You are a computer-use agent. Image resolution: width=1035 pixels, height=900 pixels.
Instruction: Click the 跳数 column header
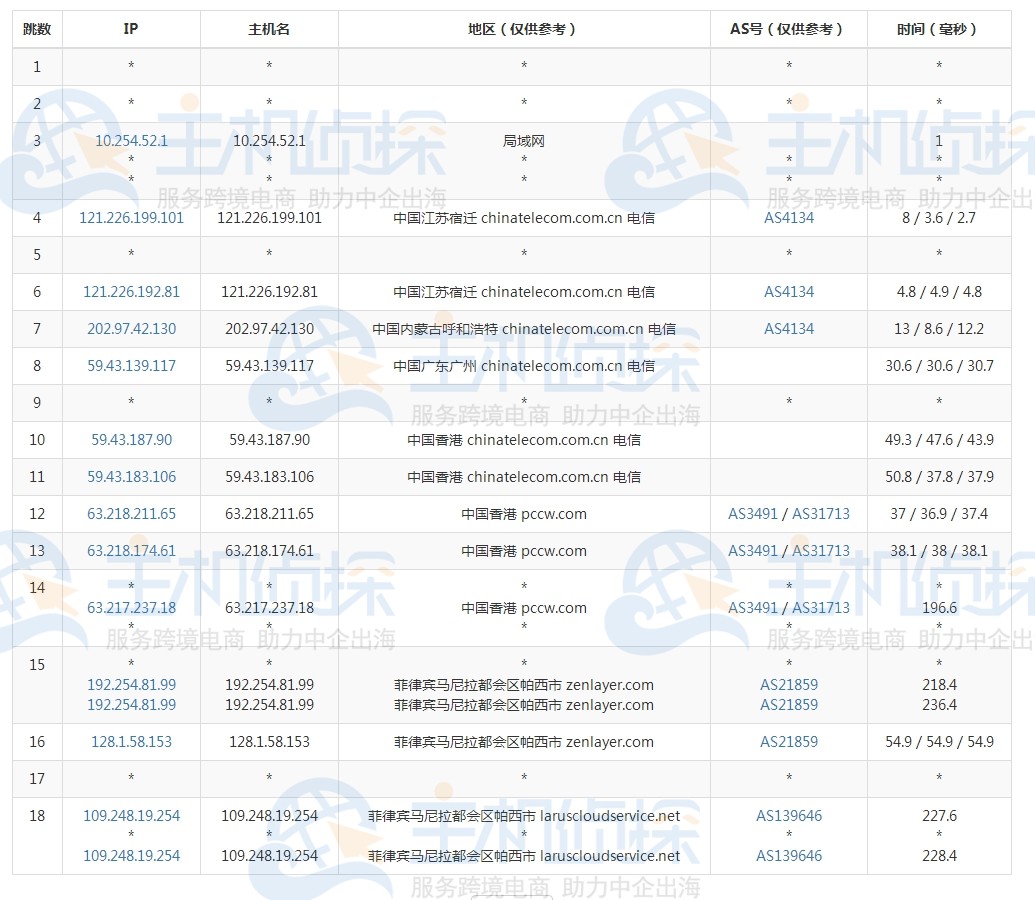(x=37, y=29)
